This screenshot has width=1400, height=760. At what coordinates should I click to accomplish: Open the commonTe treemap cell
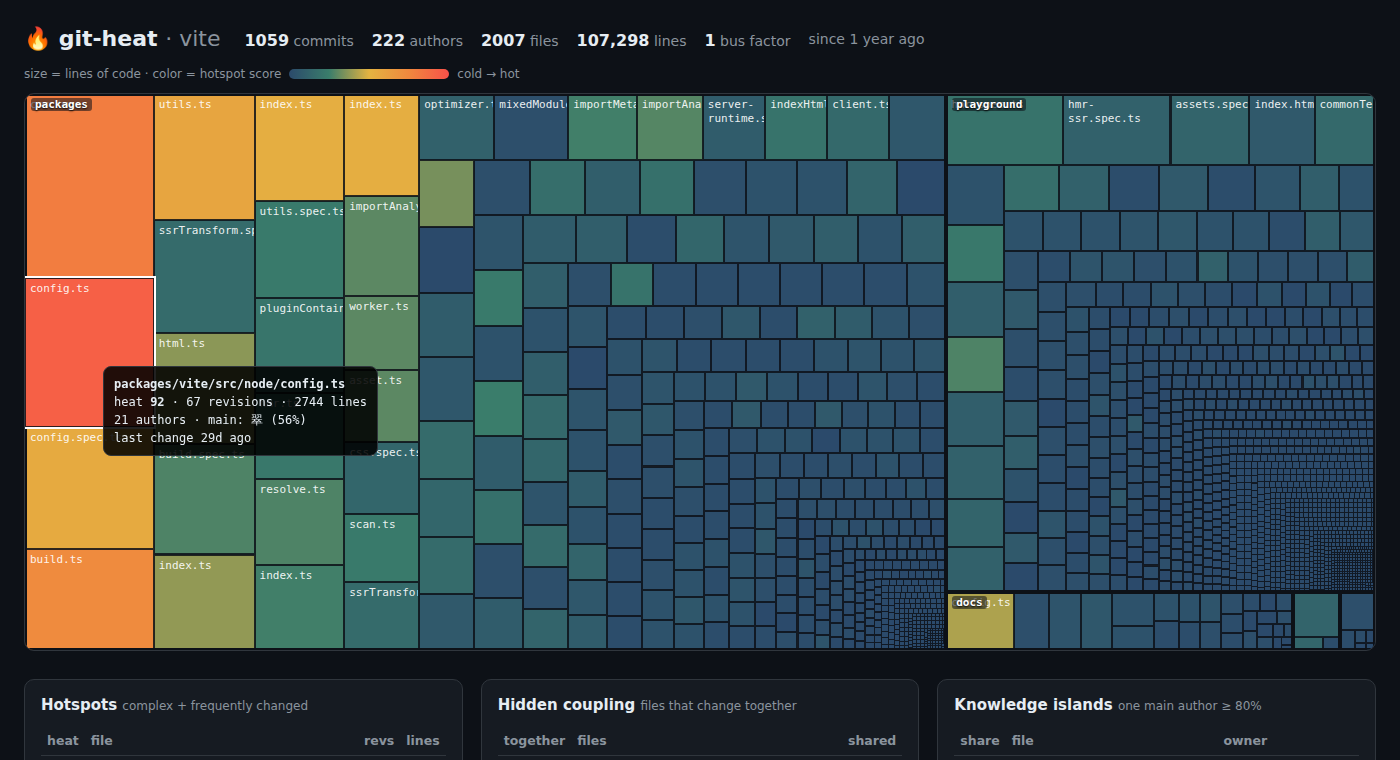(x=1345, y=130)
